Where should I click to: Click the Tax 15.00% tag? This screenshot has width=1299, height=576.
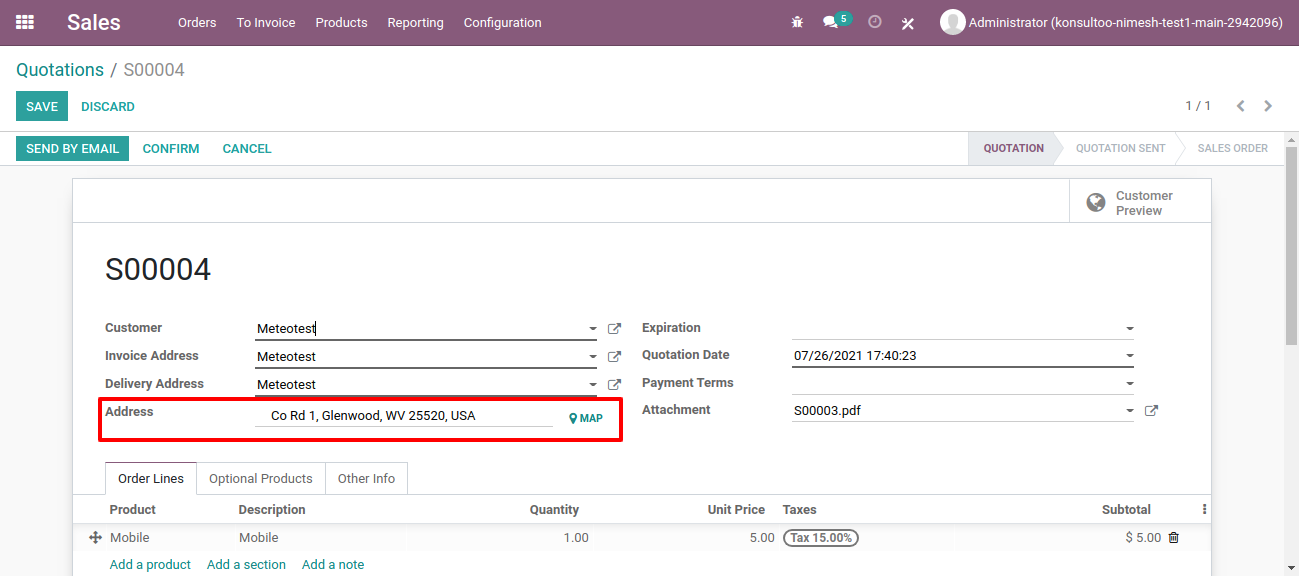click(821, 538)
